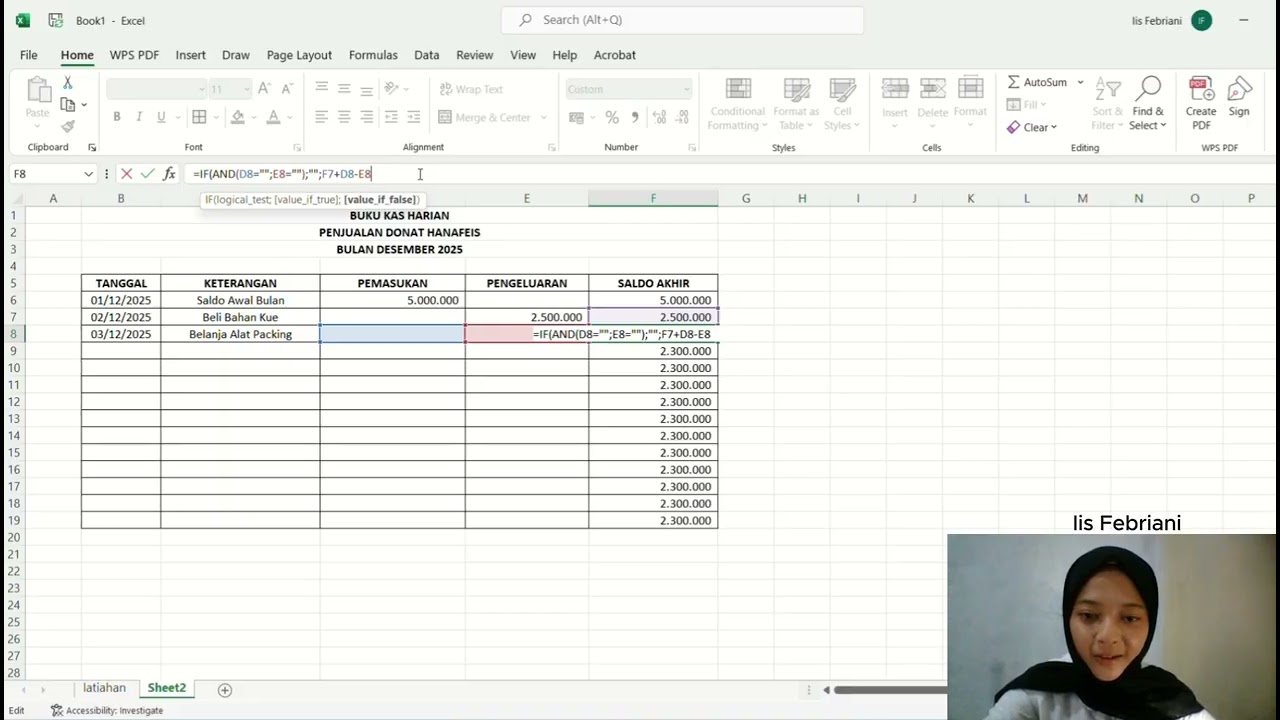Screen dimensions: 1280x720
Task: Click the Increase Indent icon
Action: click(414, 117)
